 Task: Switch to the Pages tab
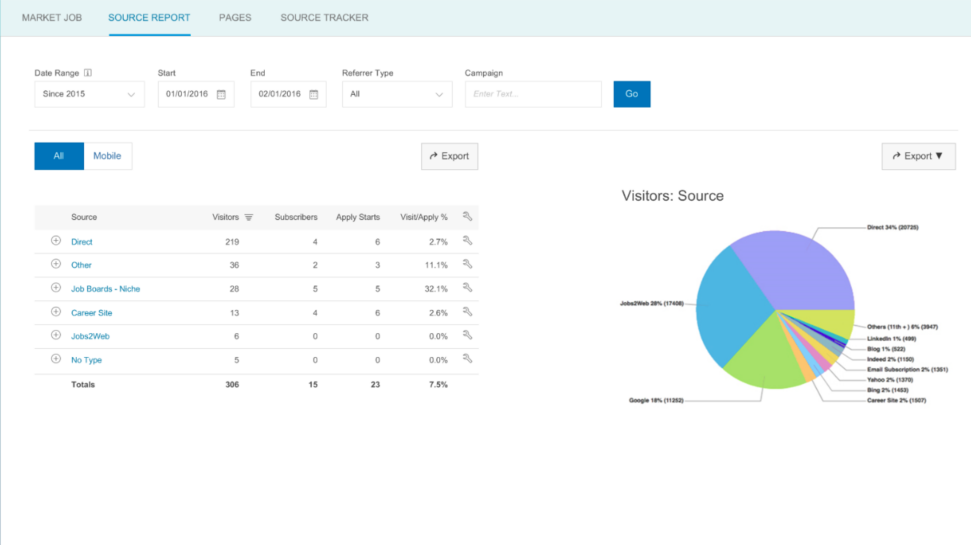[235, 17]
